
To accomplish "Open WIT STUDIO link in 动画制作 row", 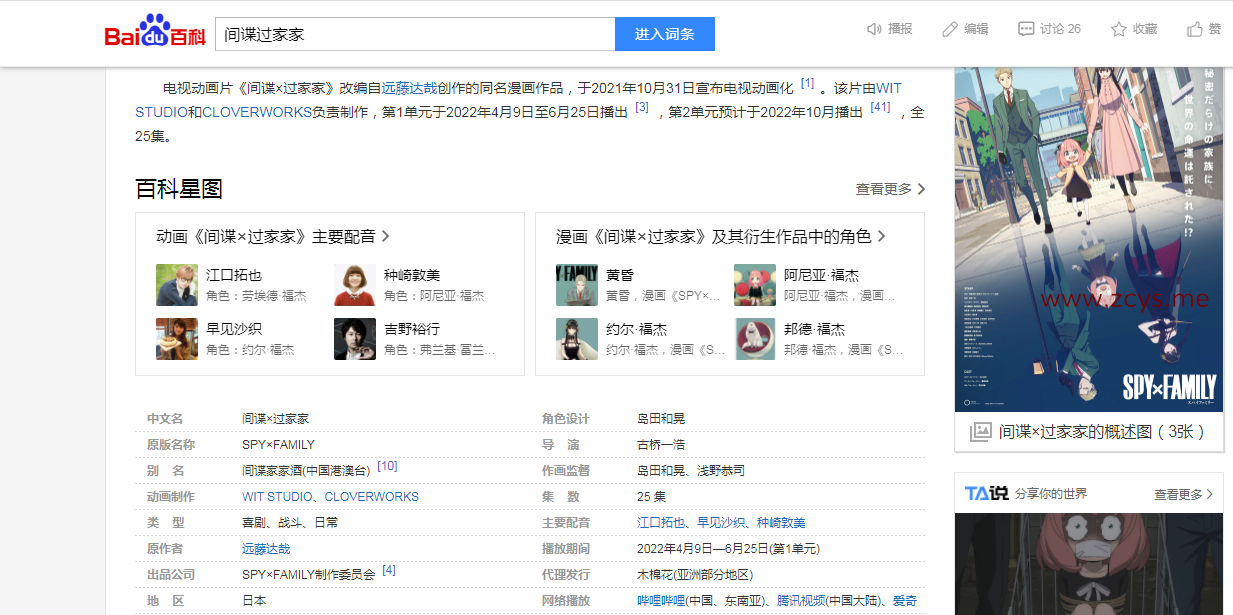I will 279,497.
